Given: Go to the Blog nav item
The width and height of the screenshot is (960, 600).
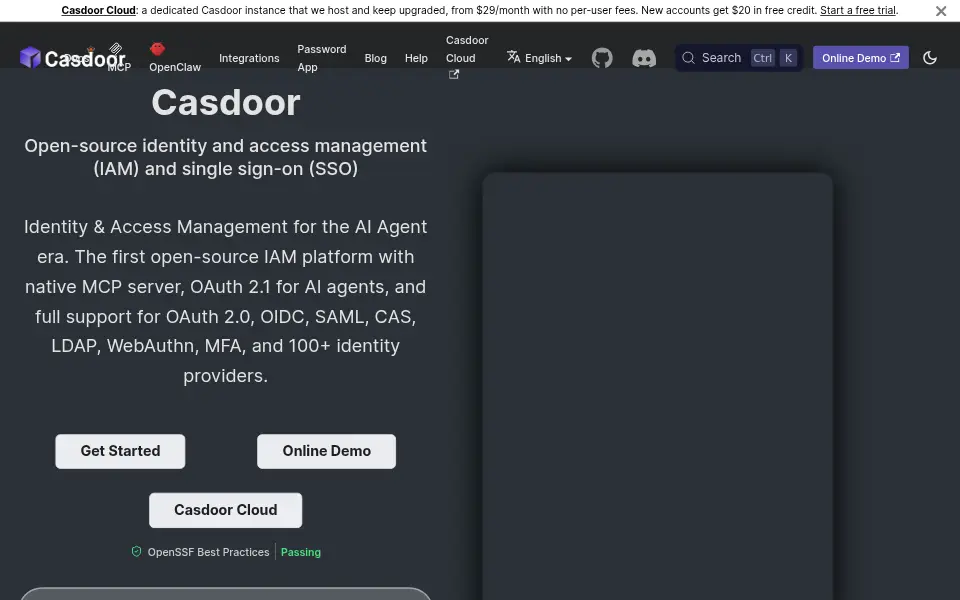Looking at the screenshot, I should click(x=375, y=58).
